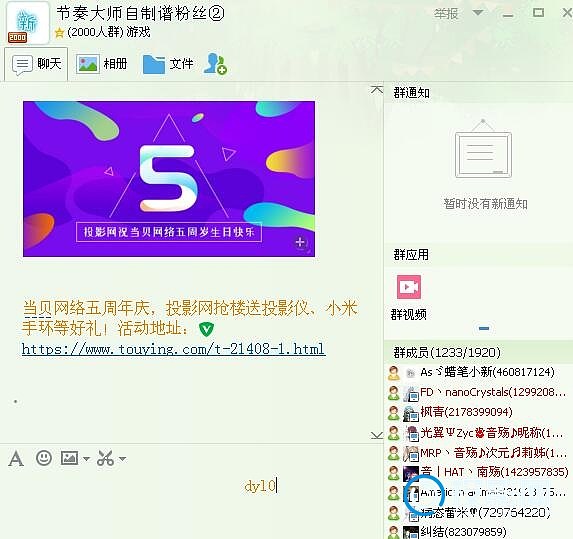
Task: Expand the image options dropdown arrow
Action: pos(86,459)
